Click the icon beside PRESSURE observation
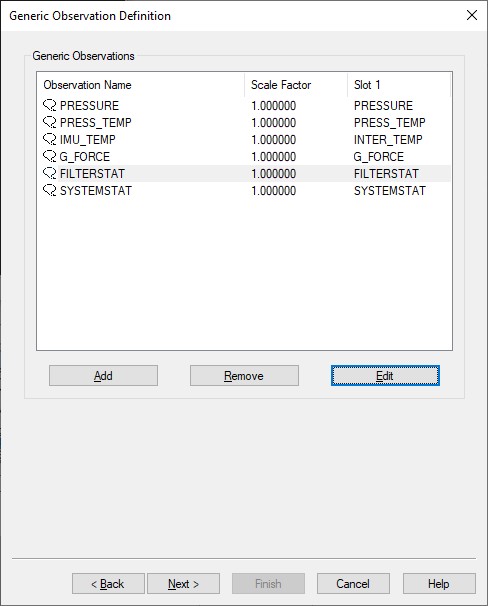 coord(49,105)
